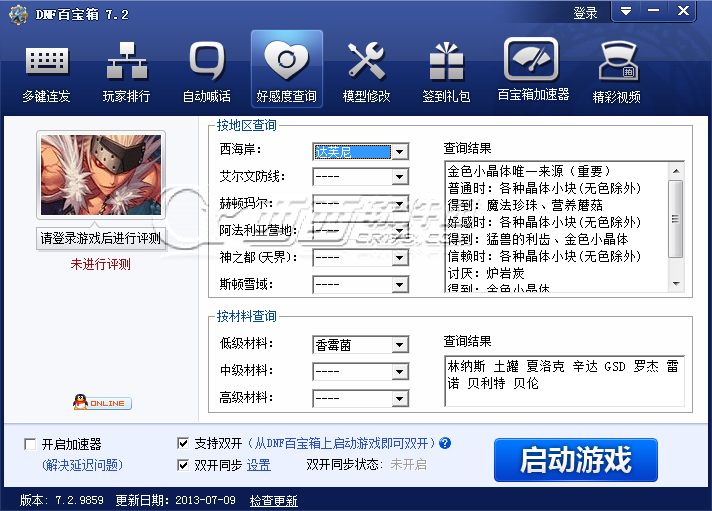
Task: Click the 请登录游戏后进行评测 button
Action: tap(101, 238)
